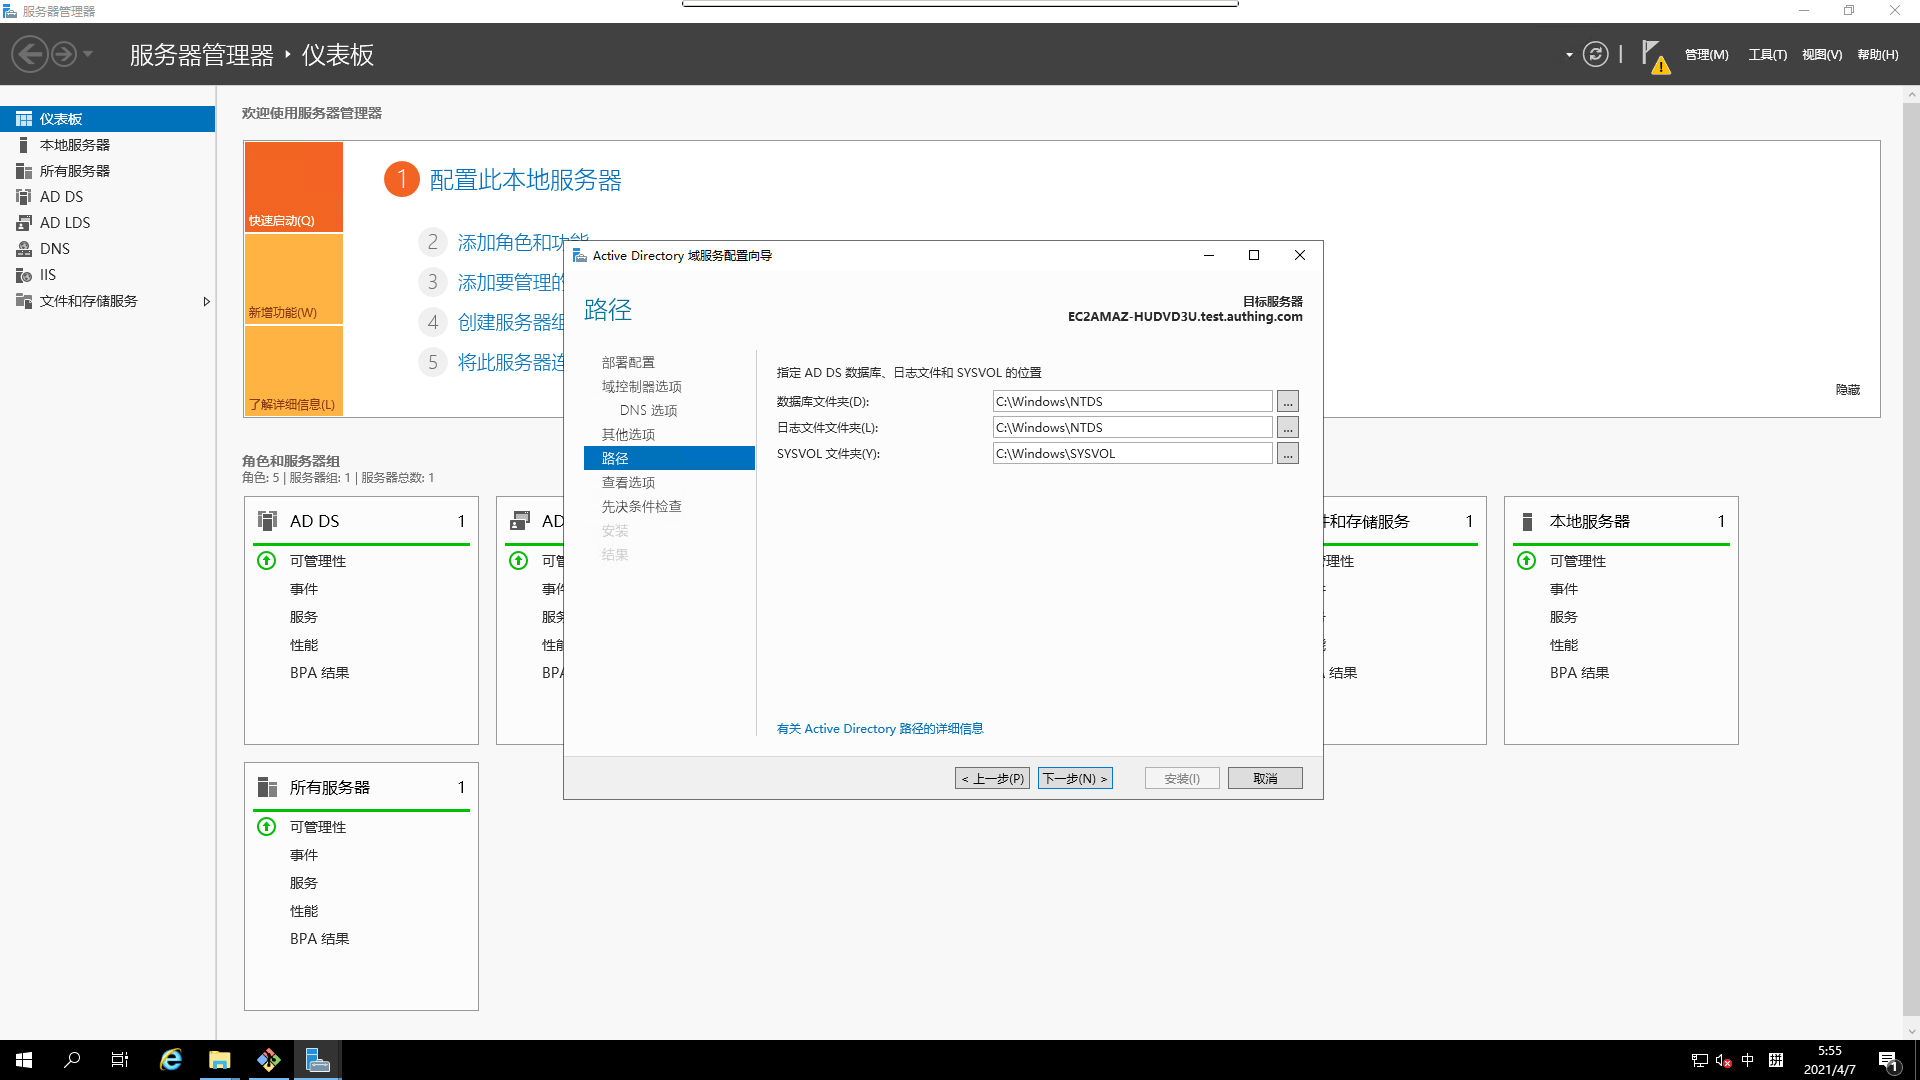Click the refresh icon in header
This screenshot has height=1080, width=1920.
[x=1595, y=54]
